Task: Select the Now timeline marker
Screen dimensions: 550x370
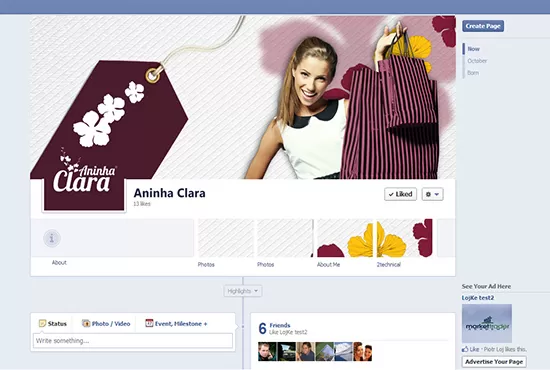Action: click(473, 49)
